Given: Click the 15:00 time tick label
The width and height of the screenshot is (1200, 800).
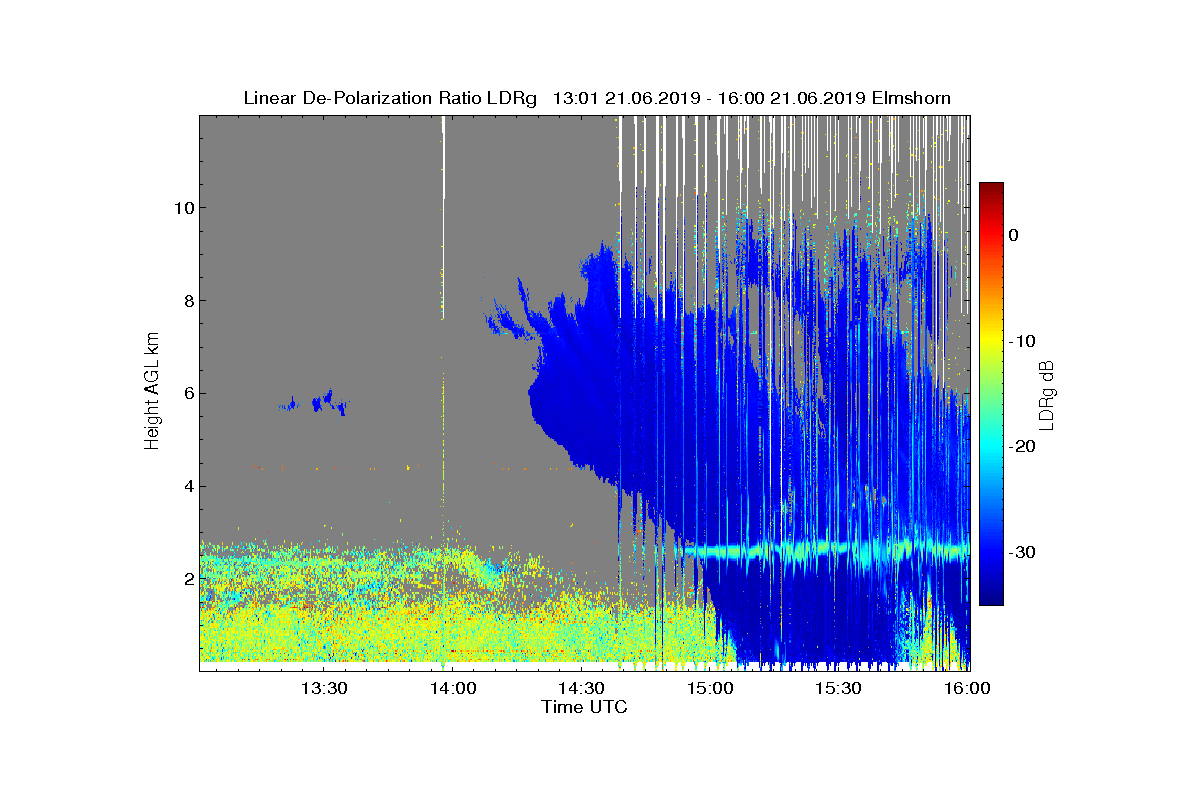Looking at the screenshot, I should point(710,688).
